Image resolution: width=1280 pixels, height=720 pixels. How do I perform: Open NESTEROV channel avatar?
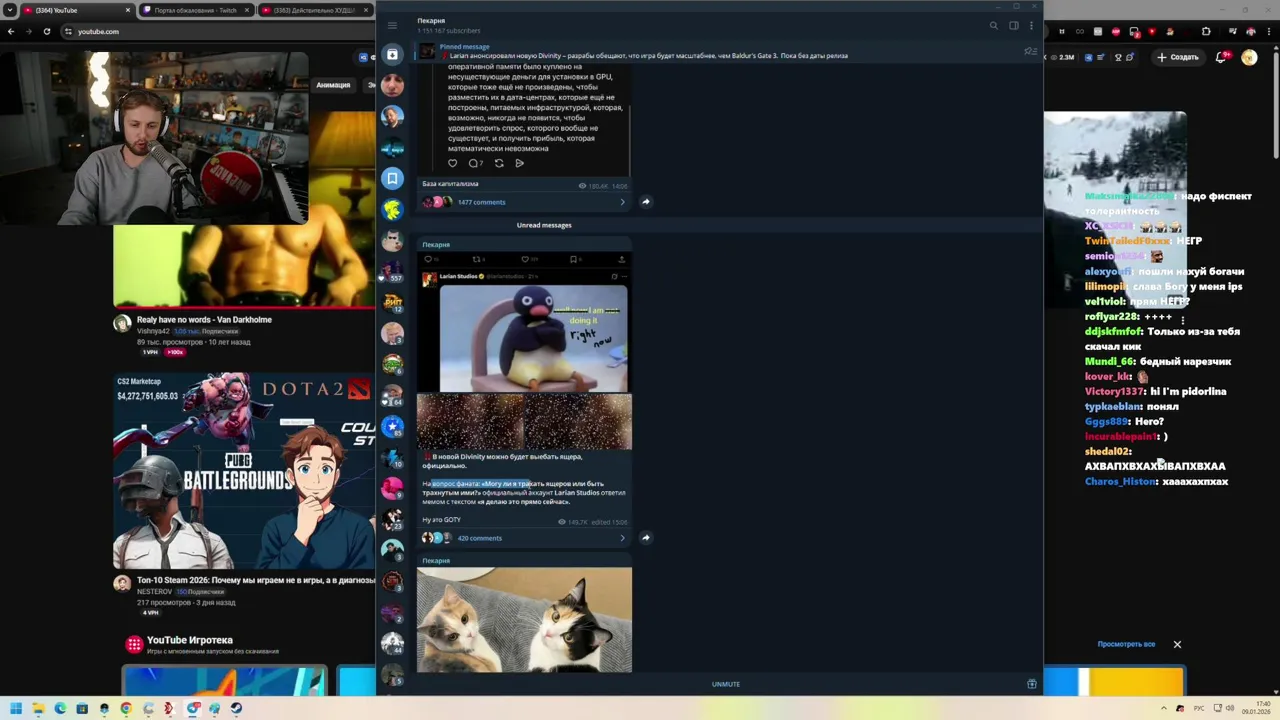click(122, 583)
